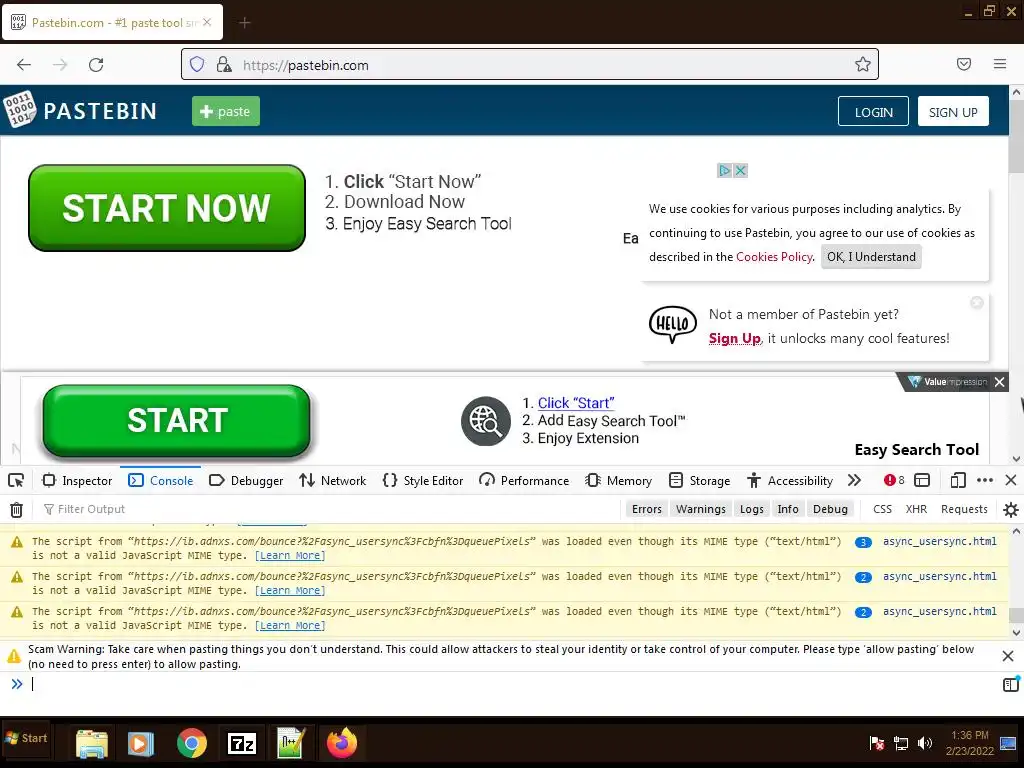
Task: Expand more DevTools tabs chevron
Action: (854, 481)
